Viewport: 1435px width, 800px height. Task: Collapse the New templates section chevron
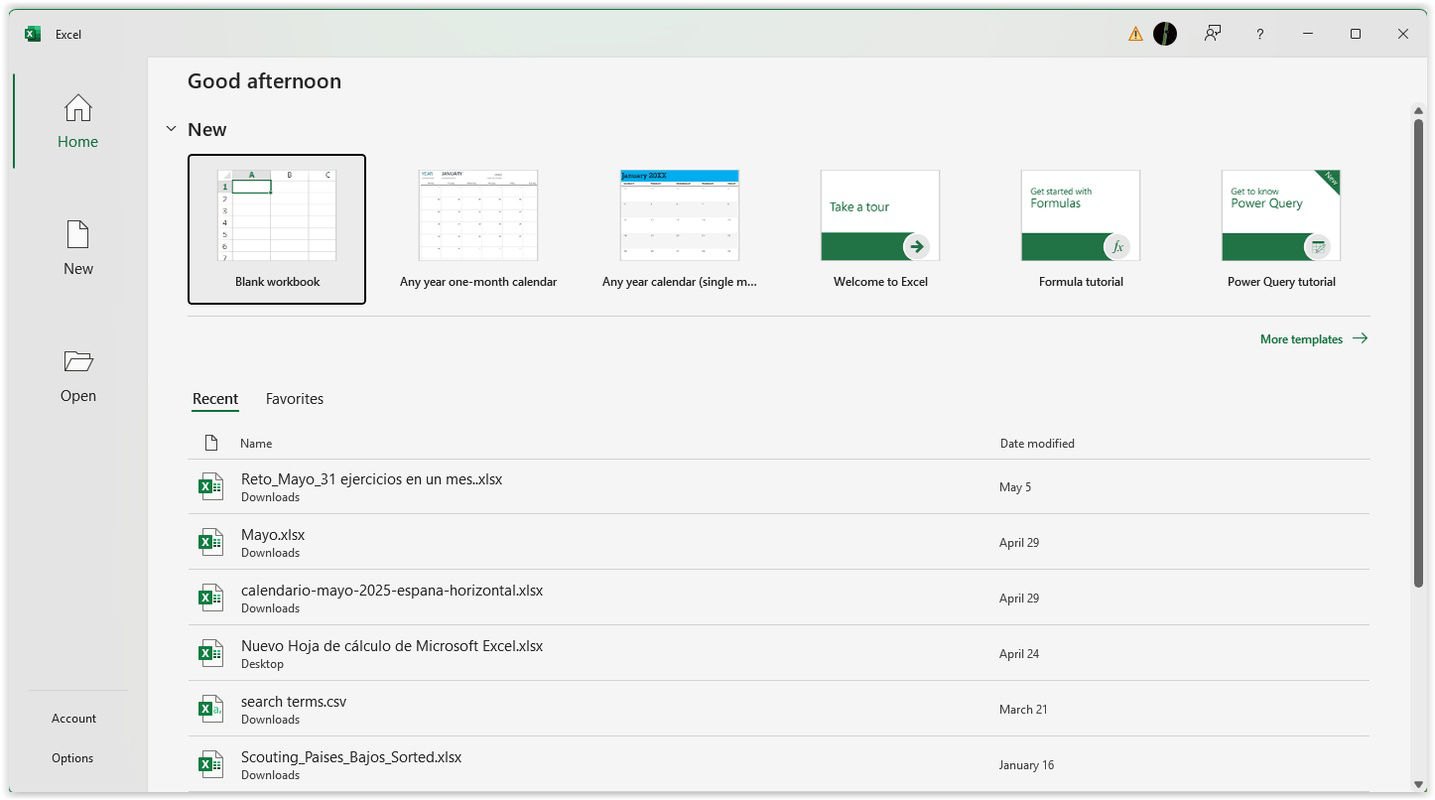171,129
